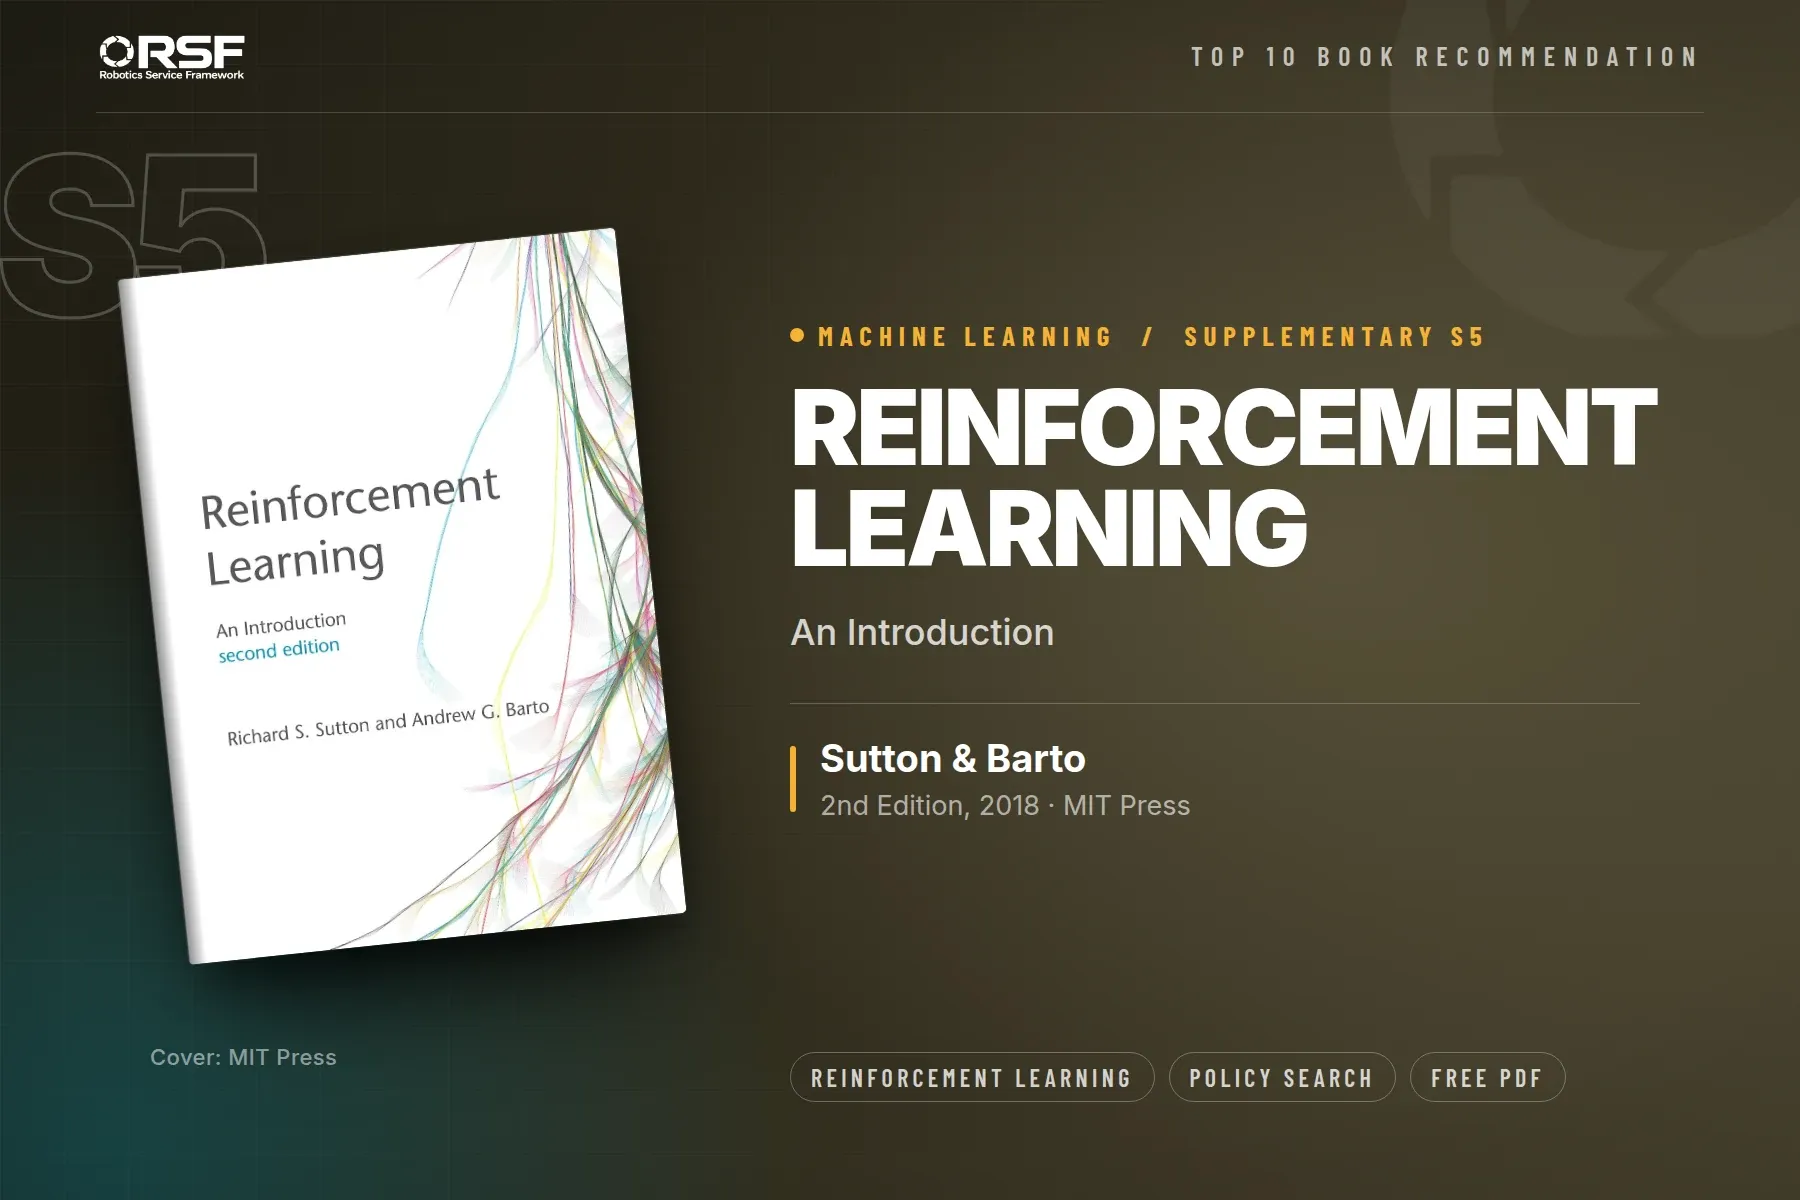The image size is (1800, 1200).
Task: Click the orange bullet before MACHINE LEARNING
Action: [x=797, y=336]
